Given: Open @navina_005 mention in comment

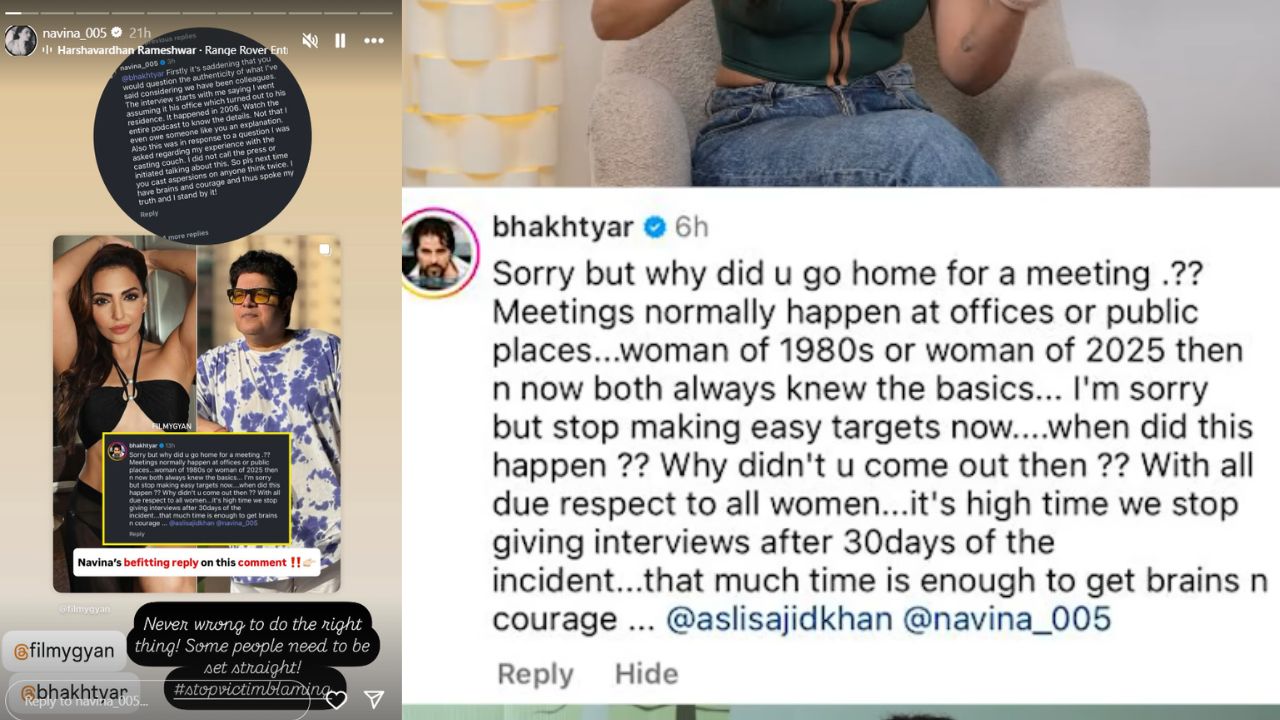Looking at the screenshot, I should tap(1007, 618).
